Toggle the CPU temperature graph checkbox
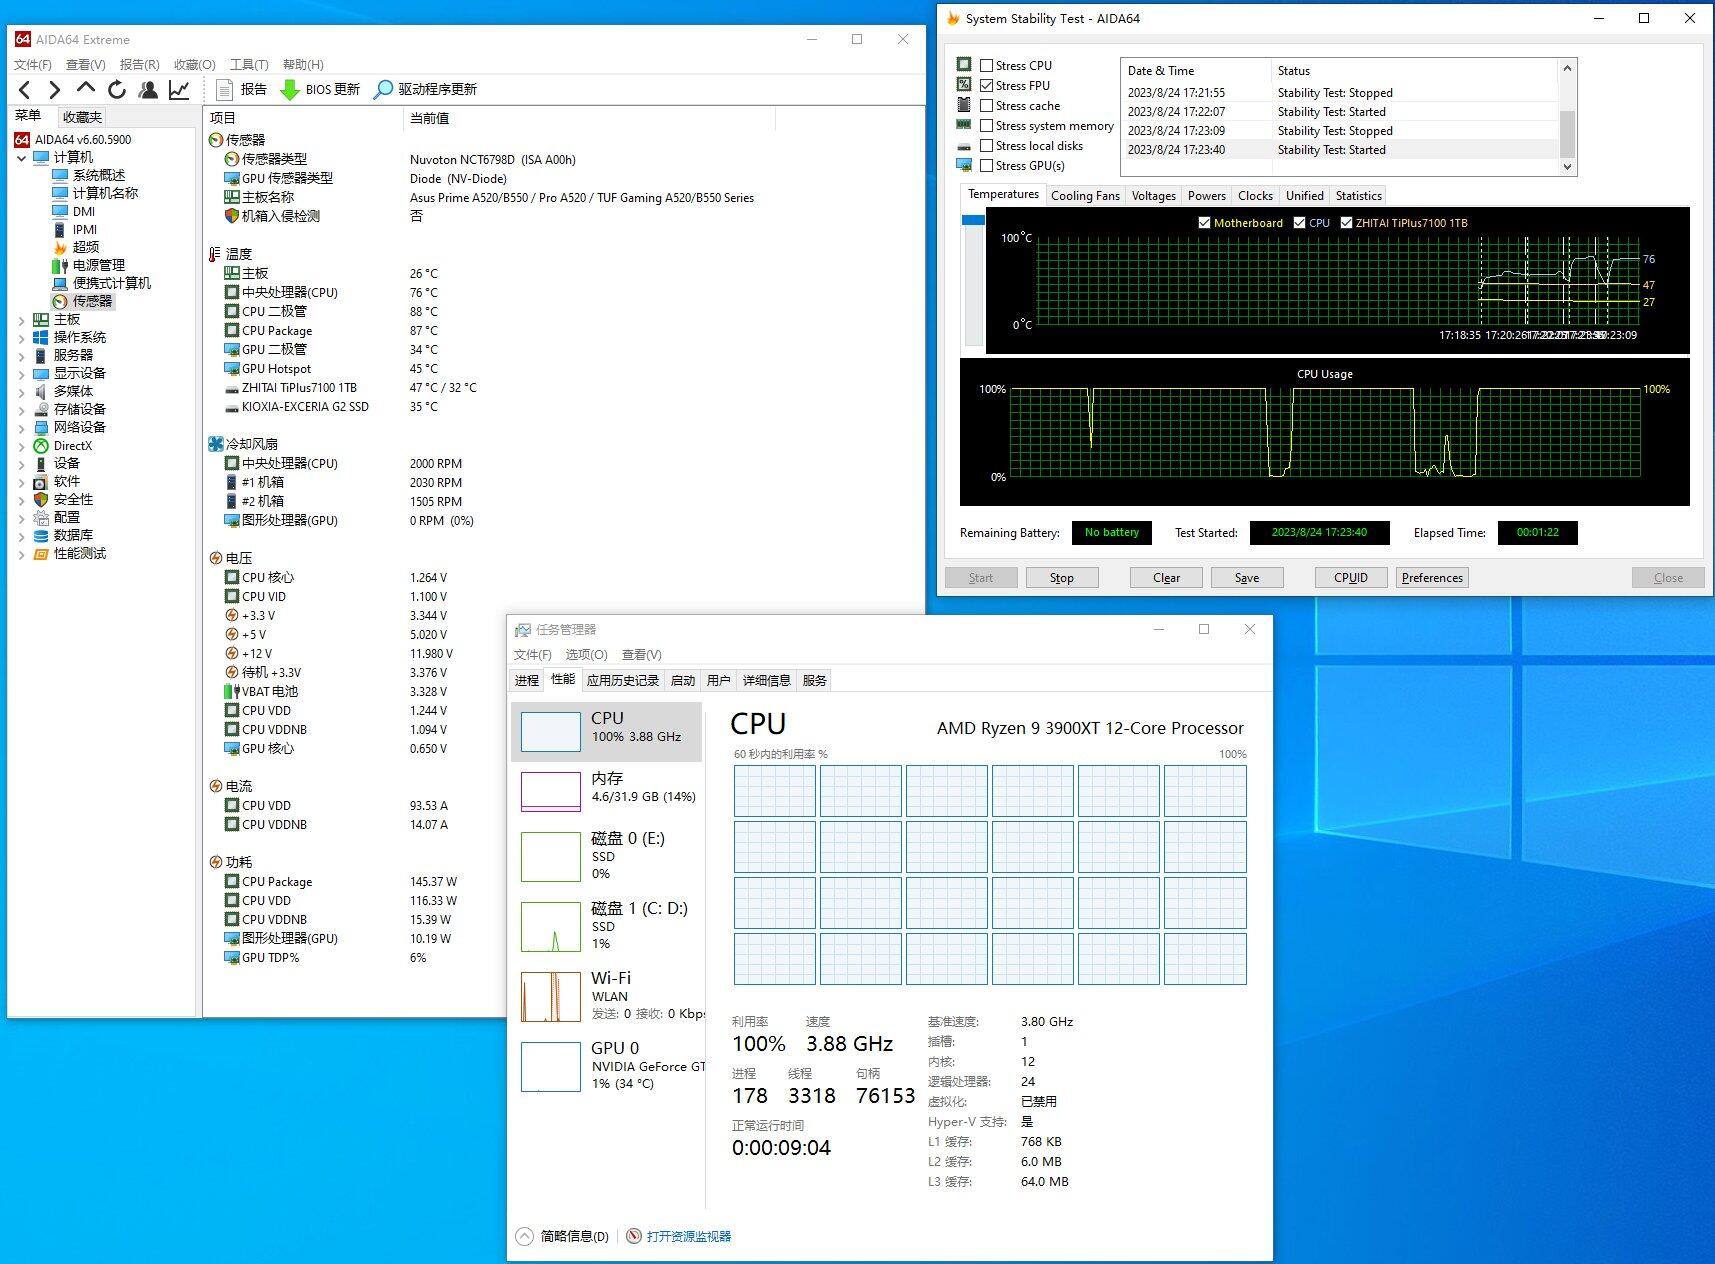This screenshot has height=1264, width=1715. tap(1299, 223)
